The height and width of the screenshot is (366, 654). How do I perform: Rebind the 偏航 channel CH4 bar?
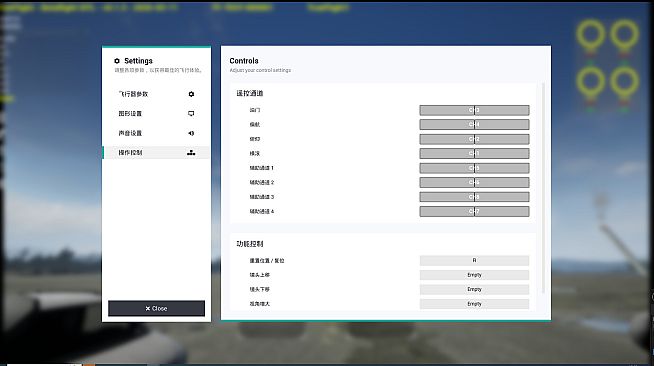474,124
